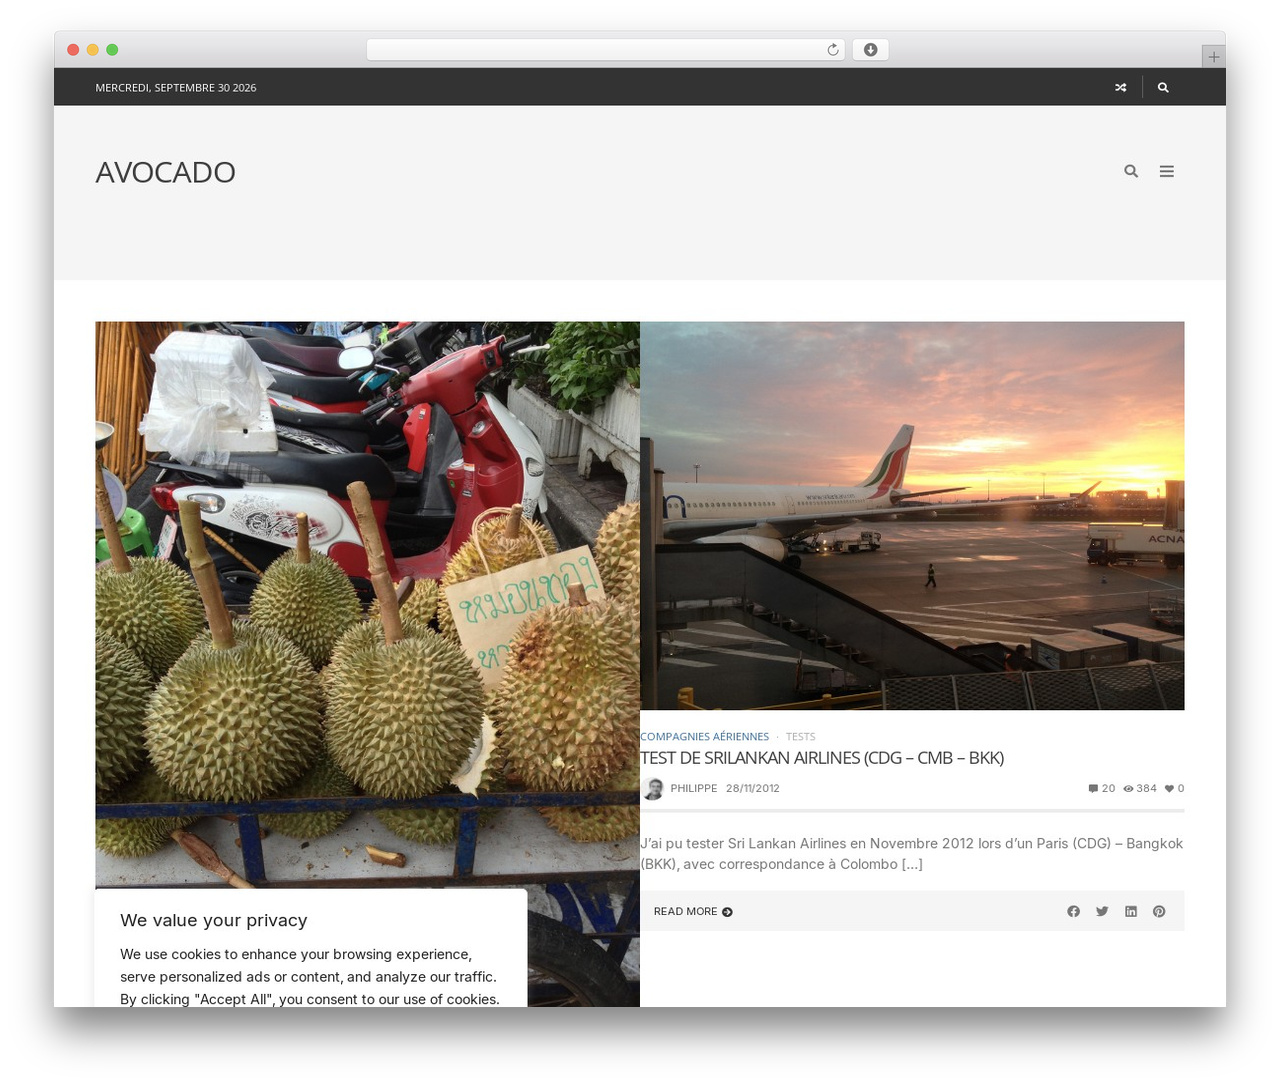Open search icon beside the hamburger menu

[x=1131, y=171]
